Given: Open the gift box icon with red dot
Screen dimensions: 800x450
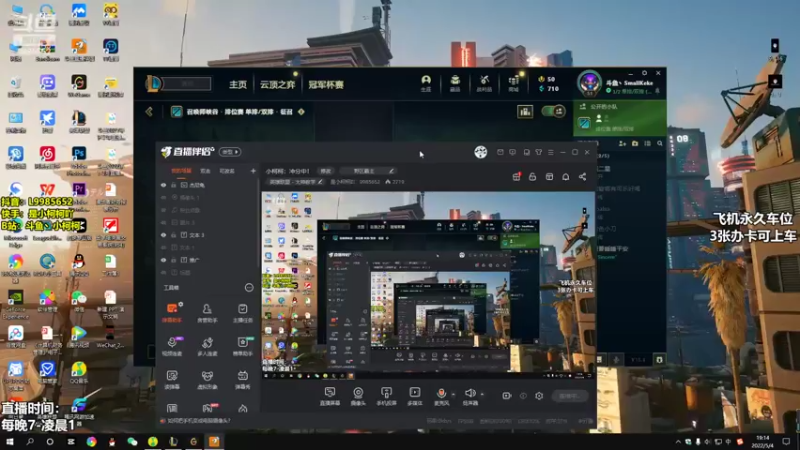Looking at the screenshot, I should [516, 177].
